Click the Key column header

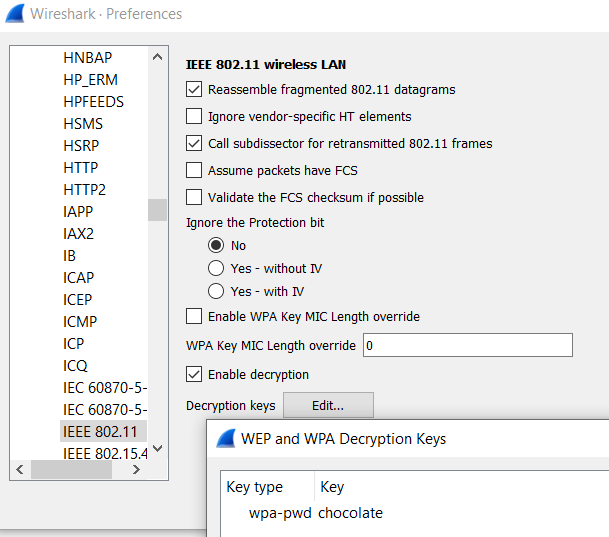click(x=332, y=487)
